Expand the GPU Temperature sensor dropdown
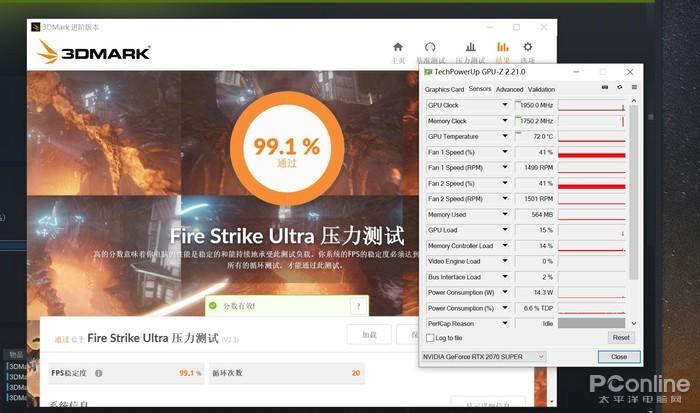700x413 pixels. coord(505,136)
